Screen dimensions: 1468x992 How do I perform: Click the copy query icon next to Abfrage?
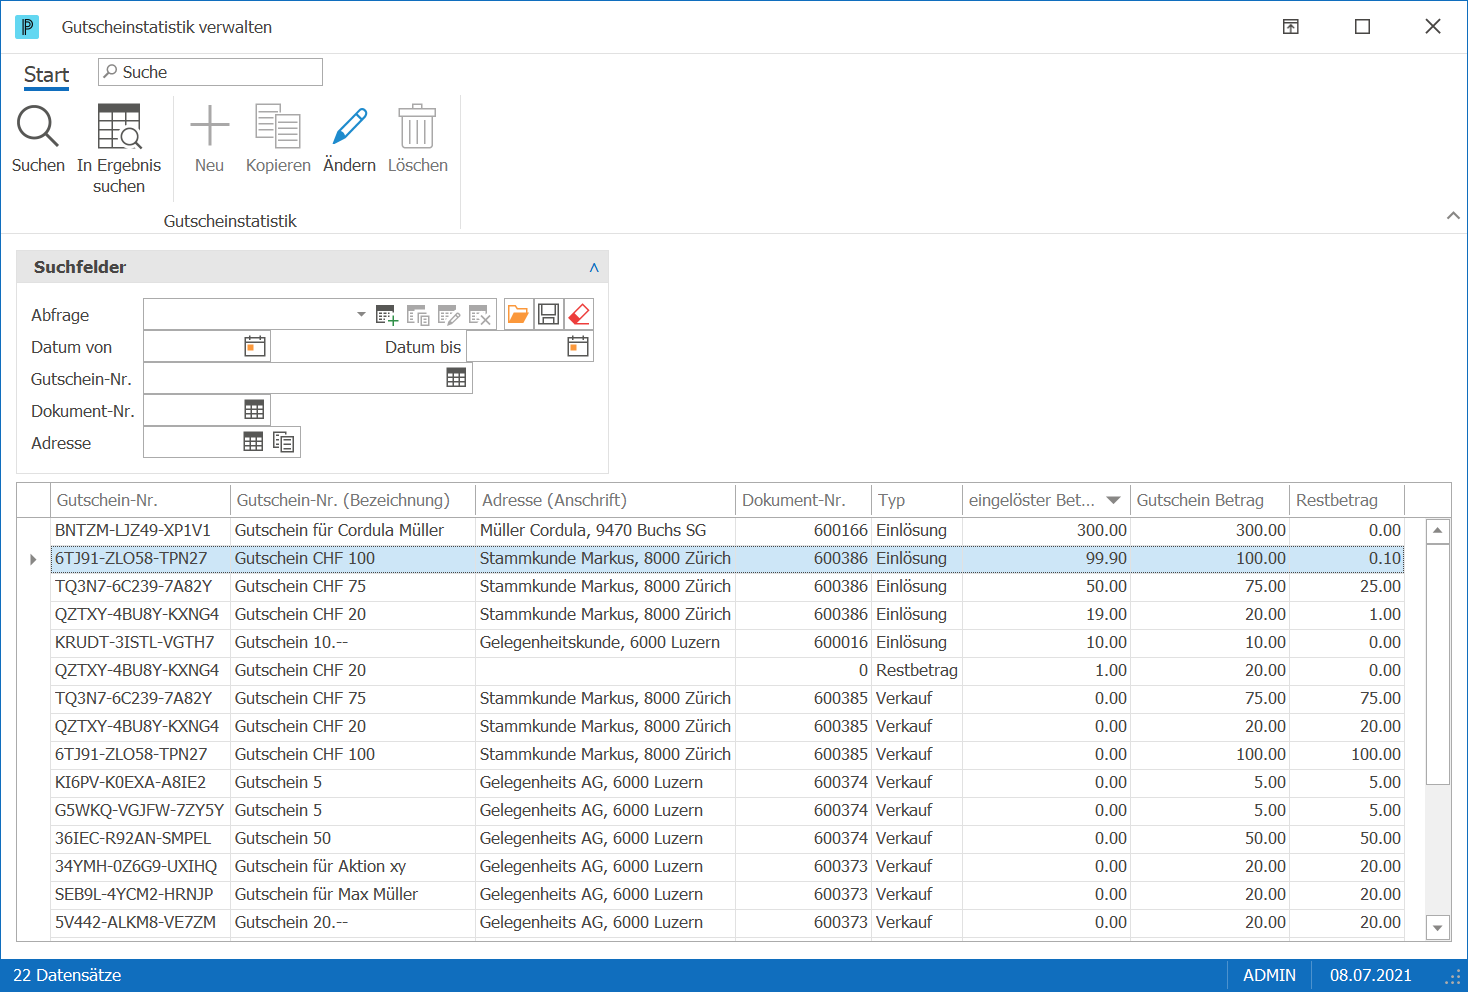click(418, 315)
